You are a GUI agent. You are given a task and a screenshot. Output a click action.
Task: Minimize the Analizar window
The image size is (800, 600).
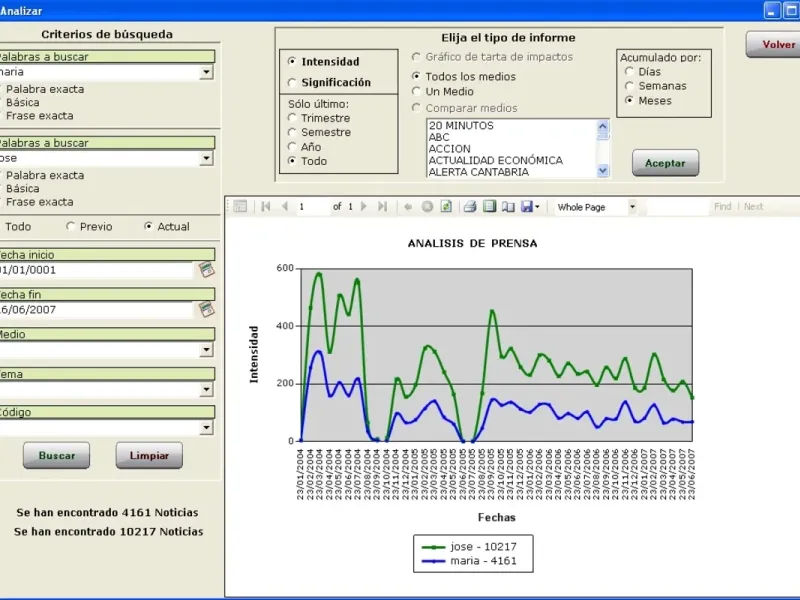[772, 10]
